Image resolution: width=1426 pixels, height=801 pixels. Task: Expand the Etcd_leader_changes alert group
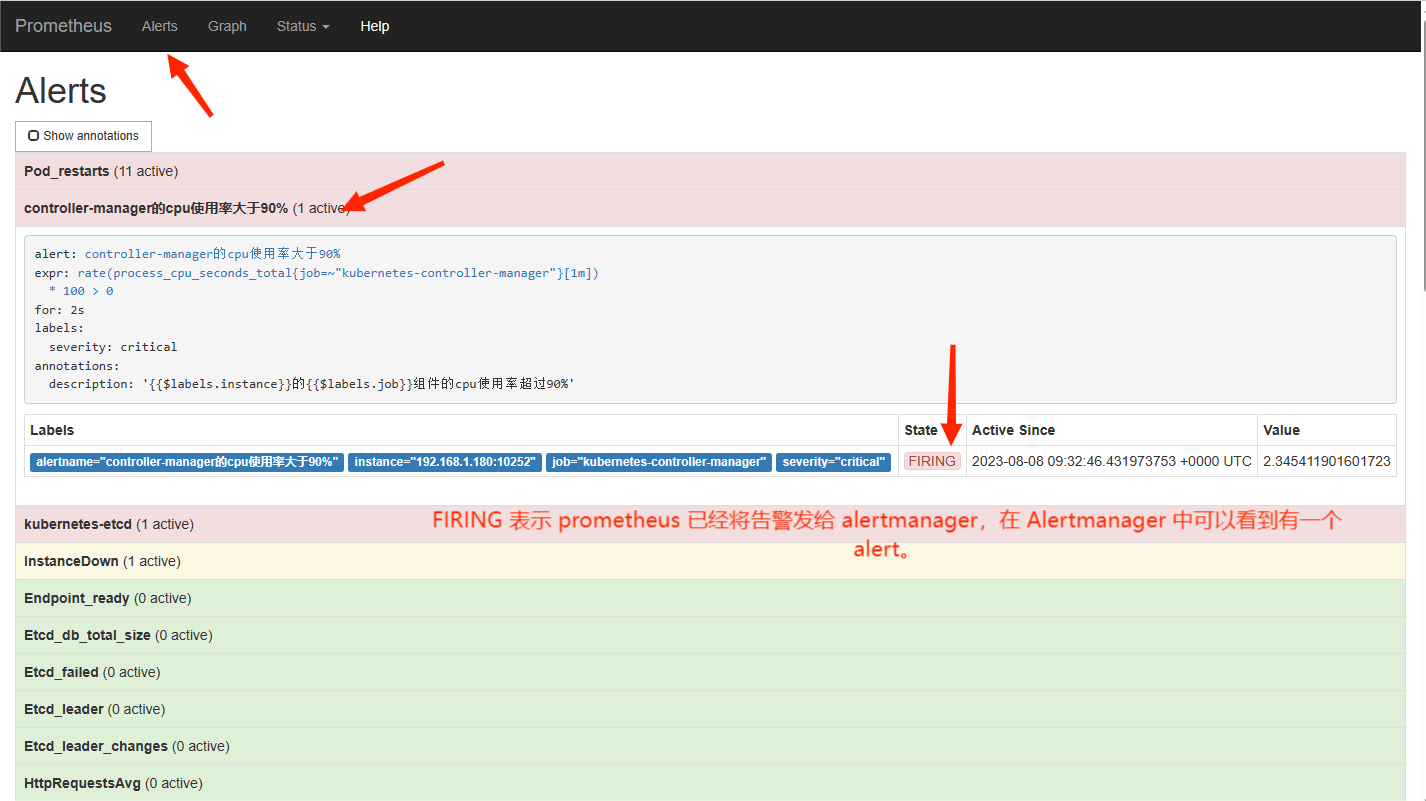711,746
